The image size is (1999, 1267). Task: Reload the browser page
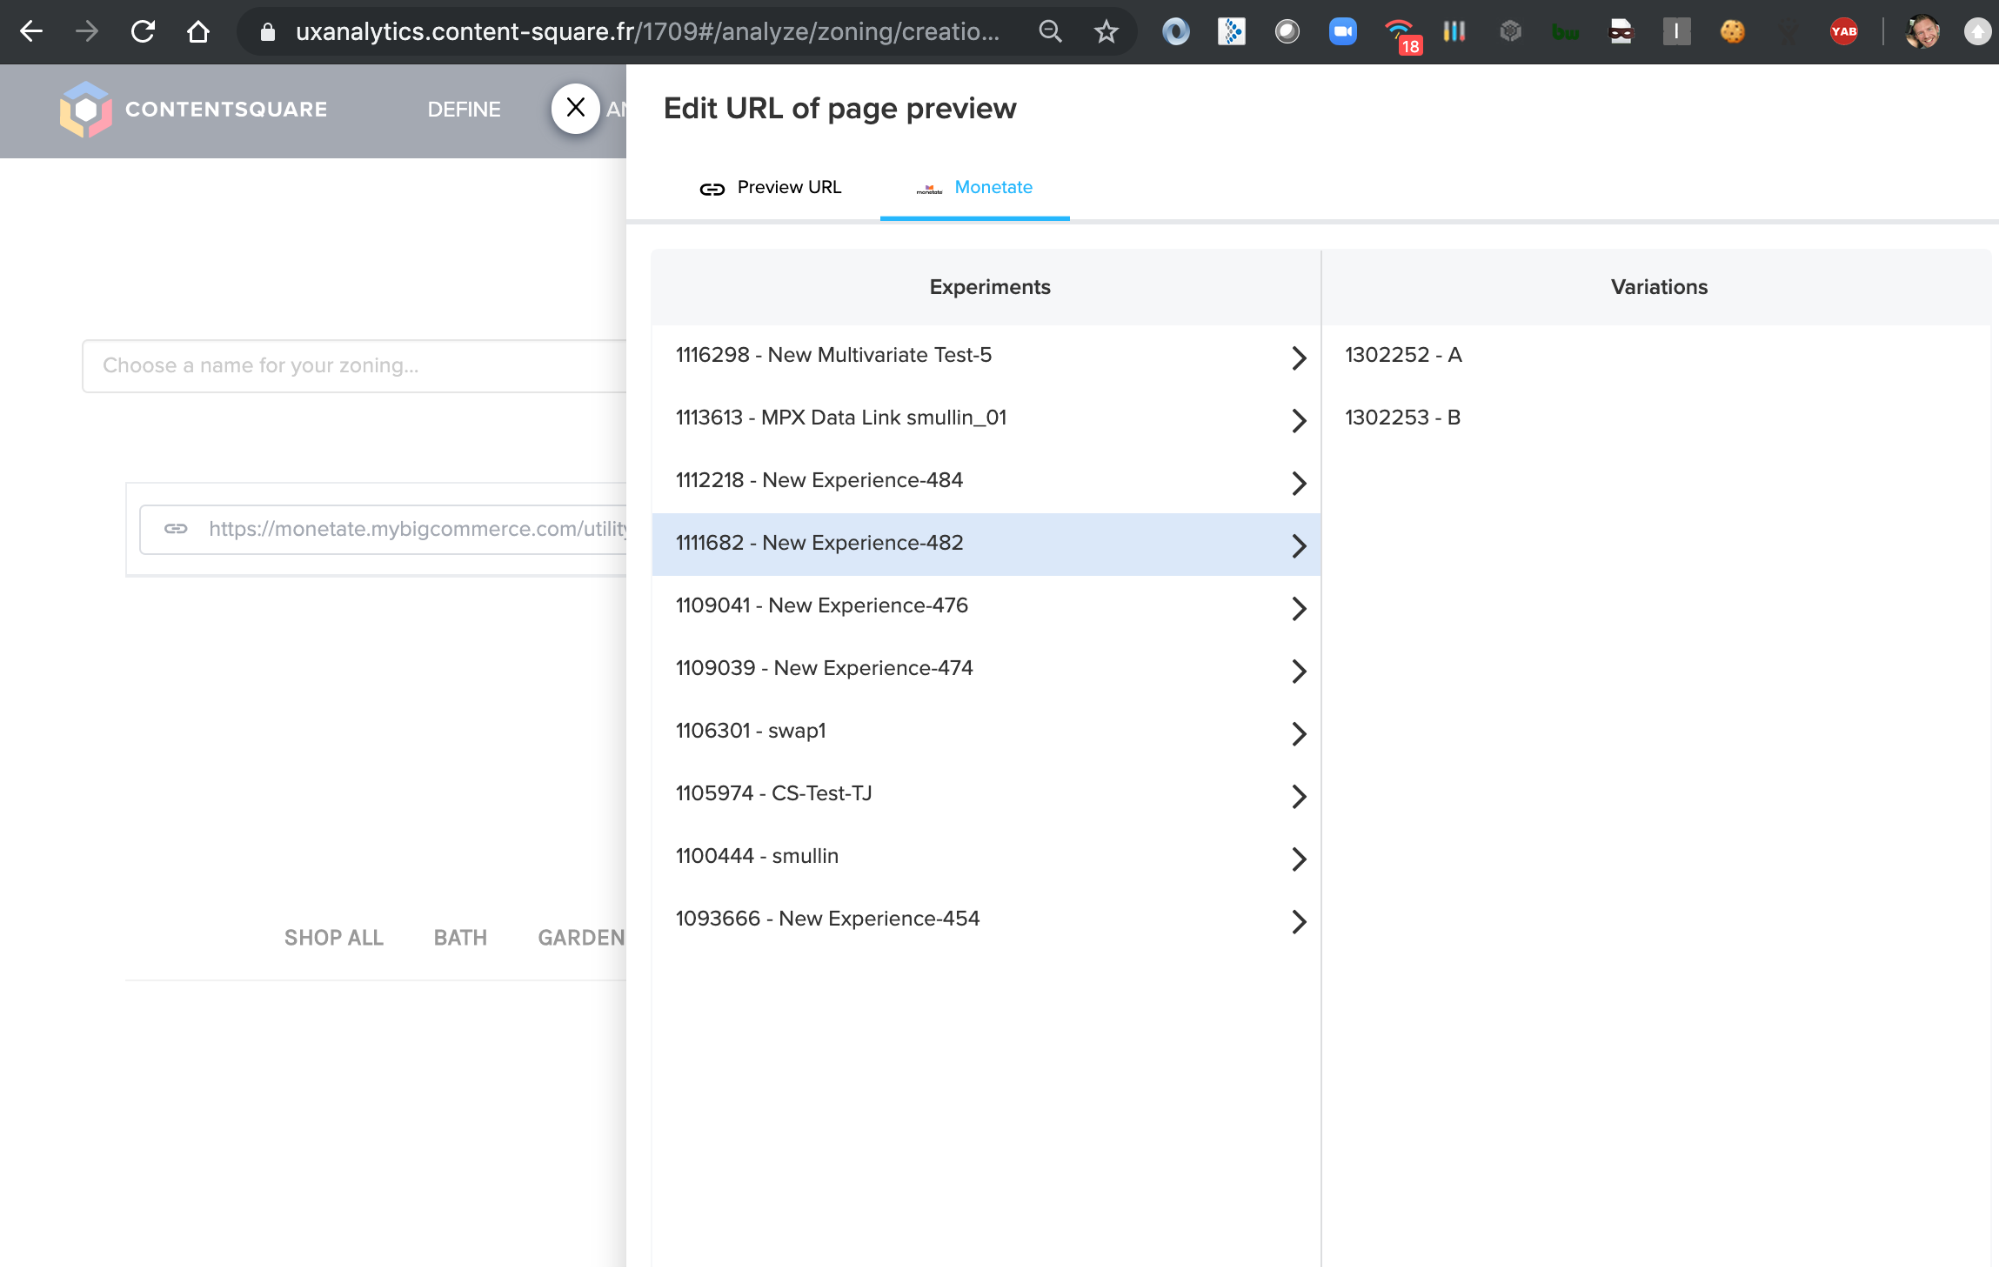pos(143,32)
